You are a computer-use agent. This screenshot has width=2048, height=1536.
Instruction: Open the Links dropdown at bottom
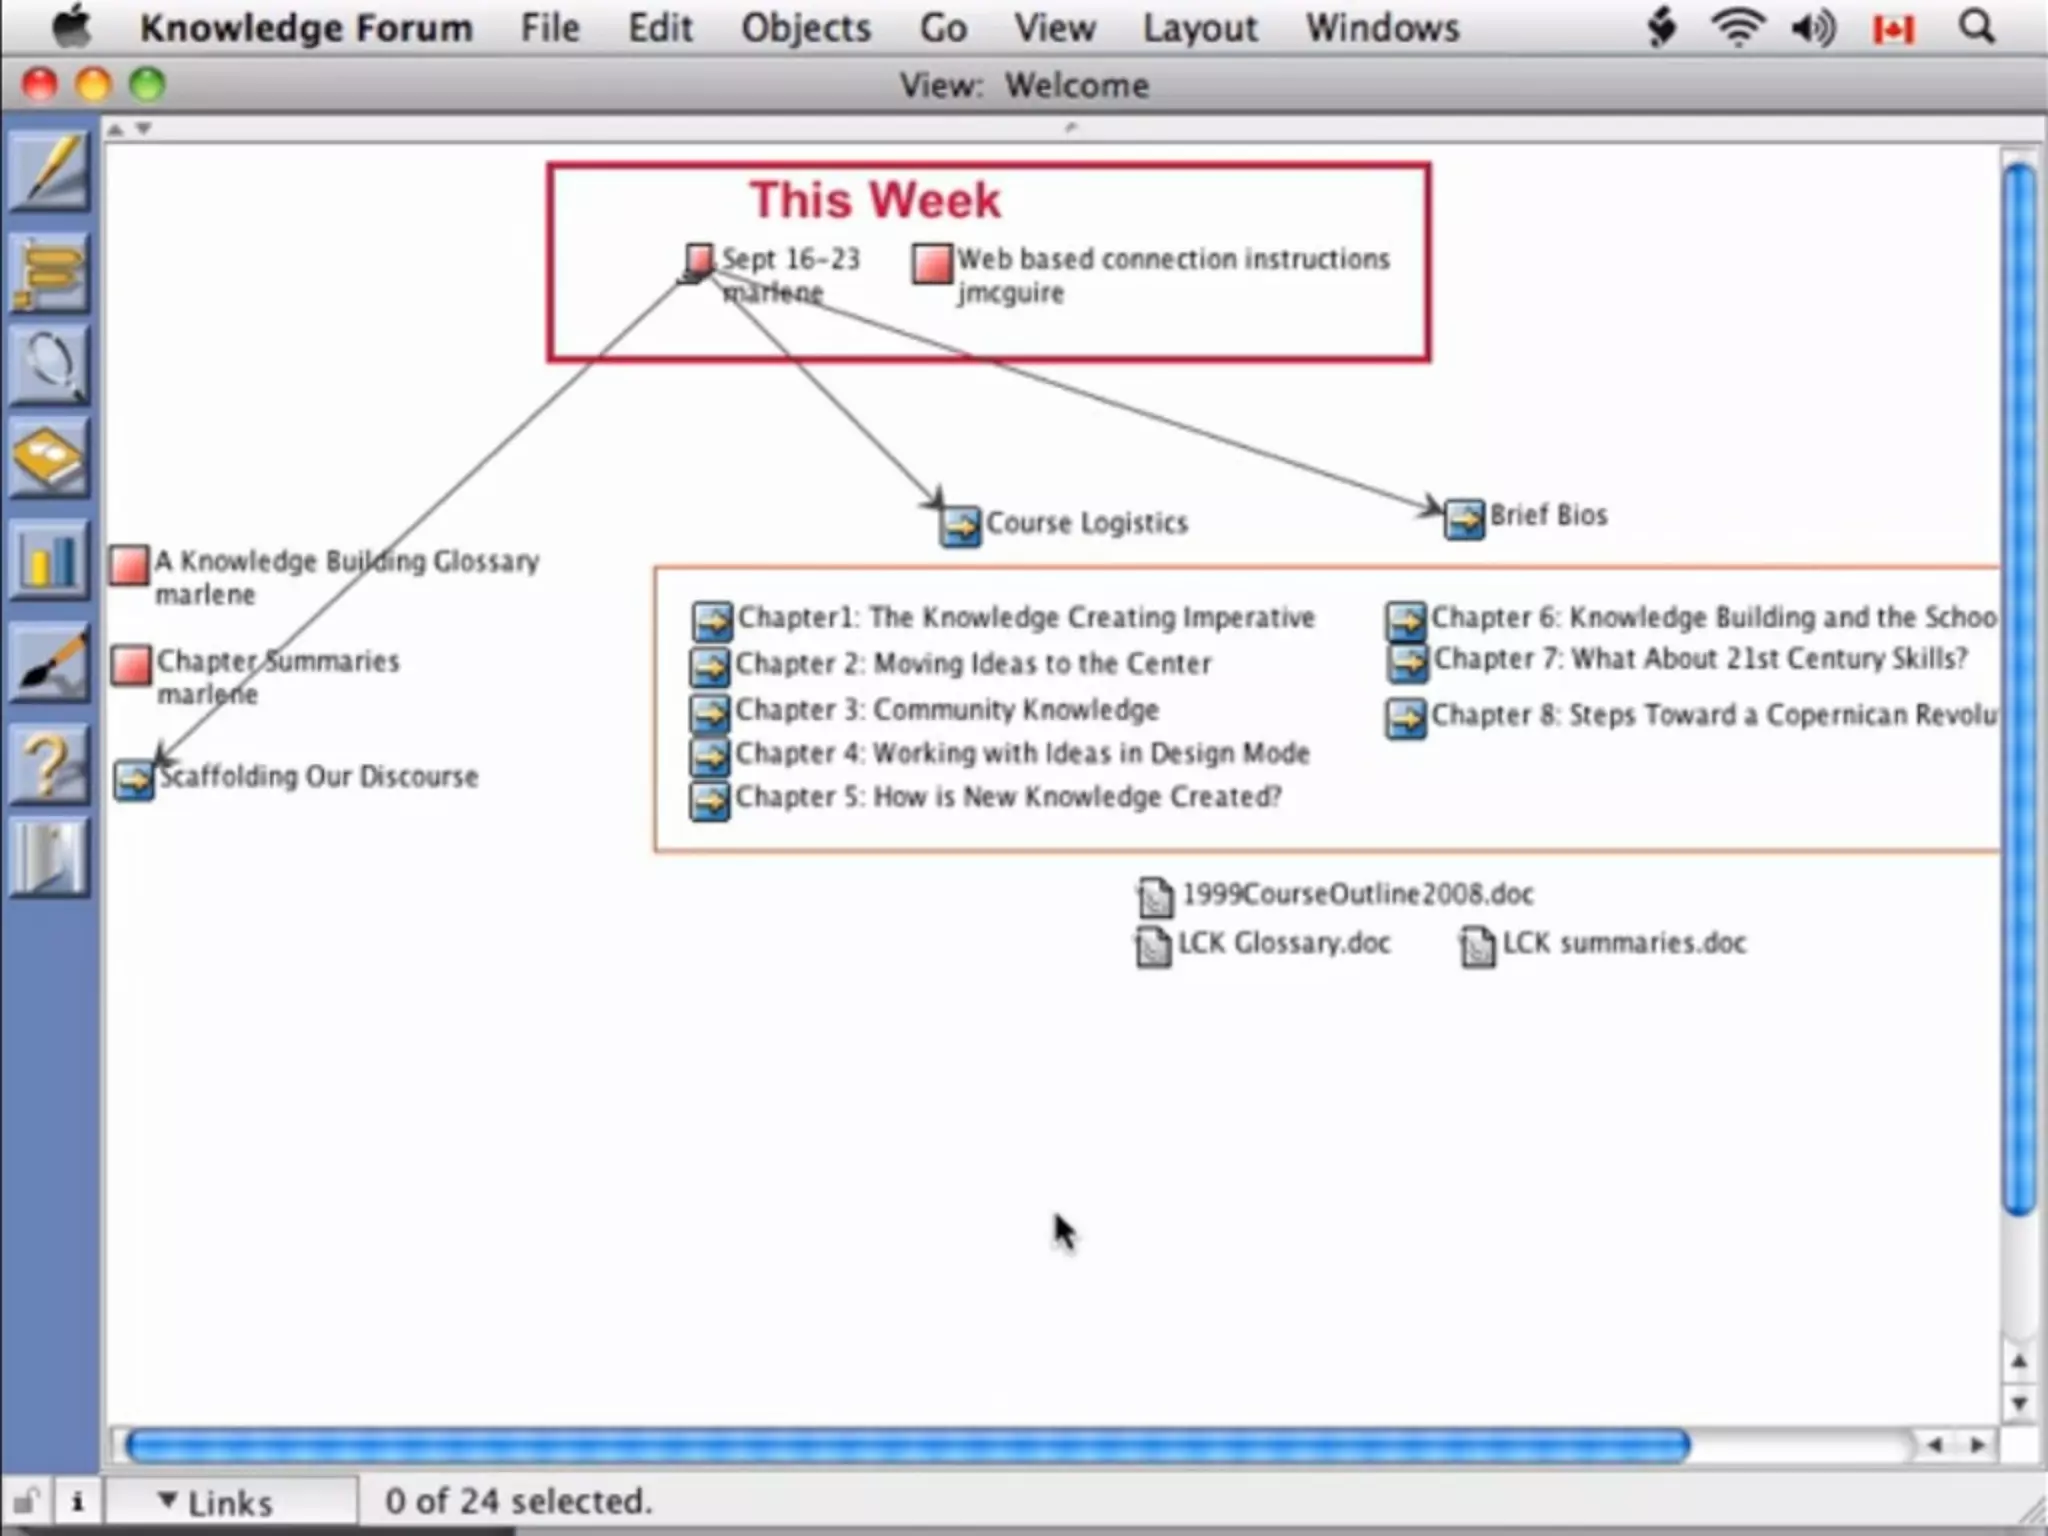(x=216, y=1502)
